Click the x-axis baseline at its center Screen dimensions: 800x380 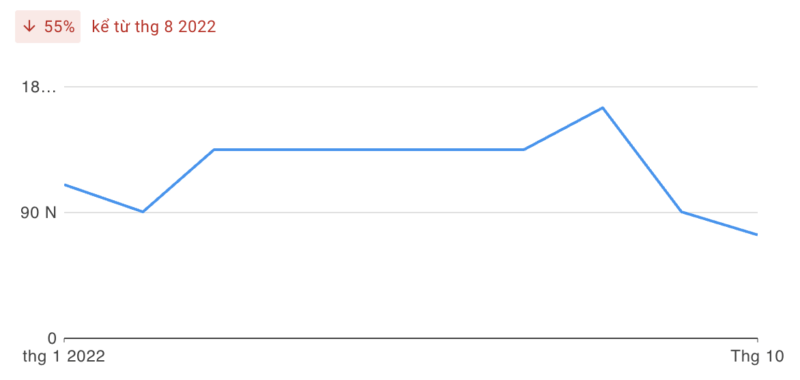[x=411, y=338]
